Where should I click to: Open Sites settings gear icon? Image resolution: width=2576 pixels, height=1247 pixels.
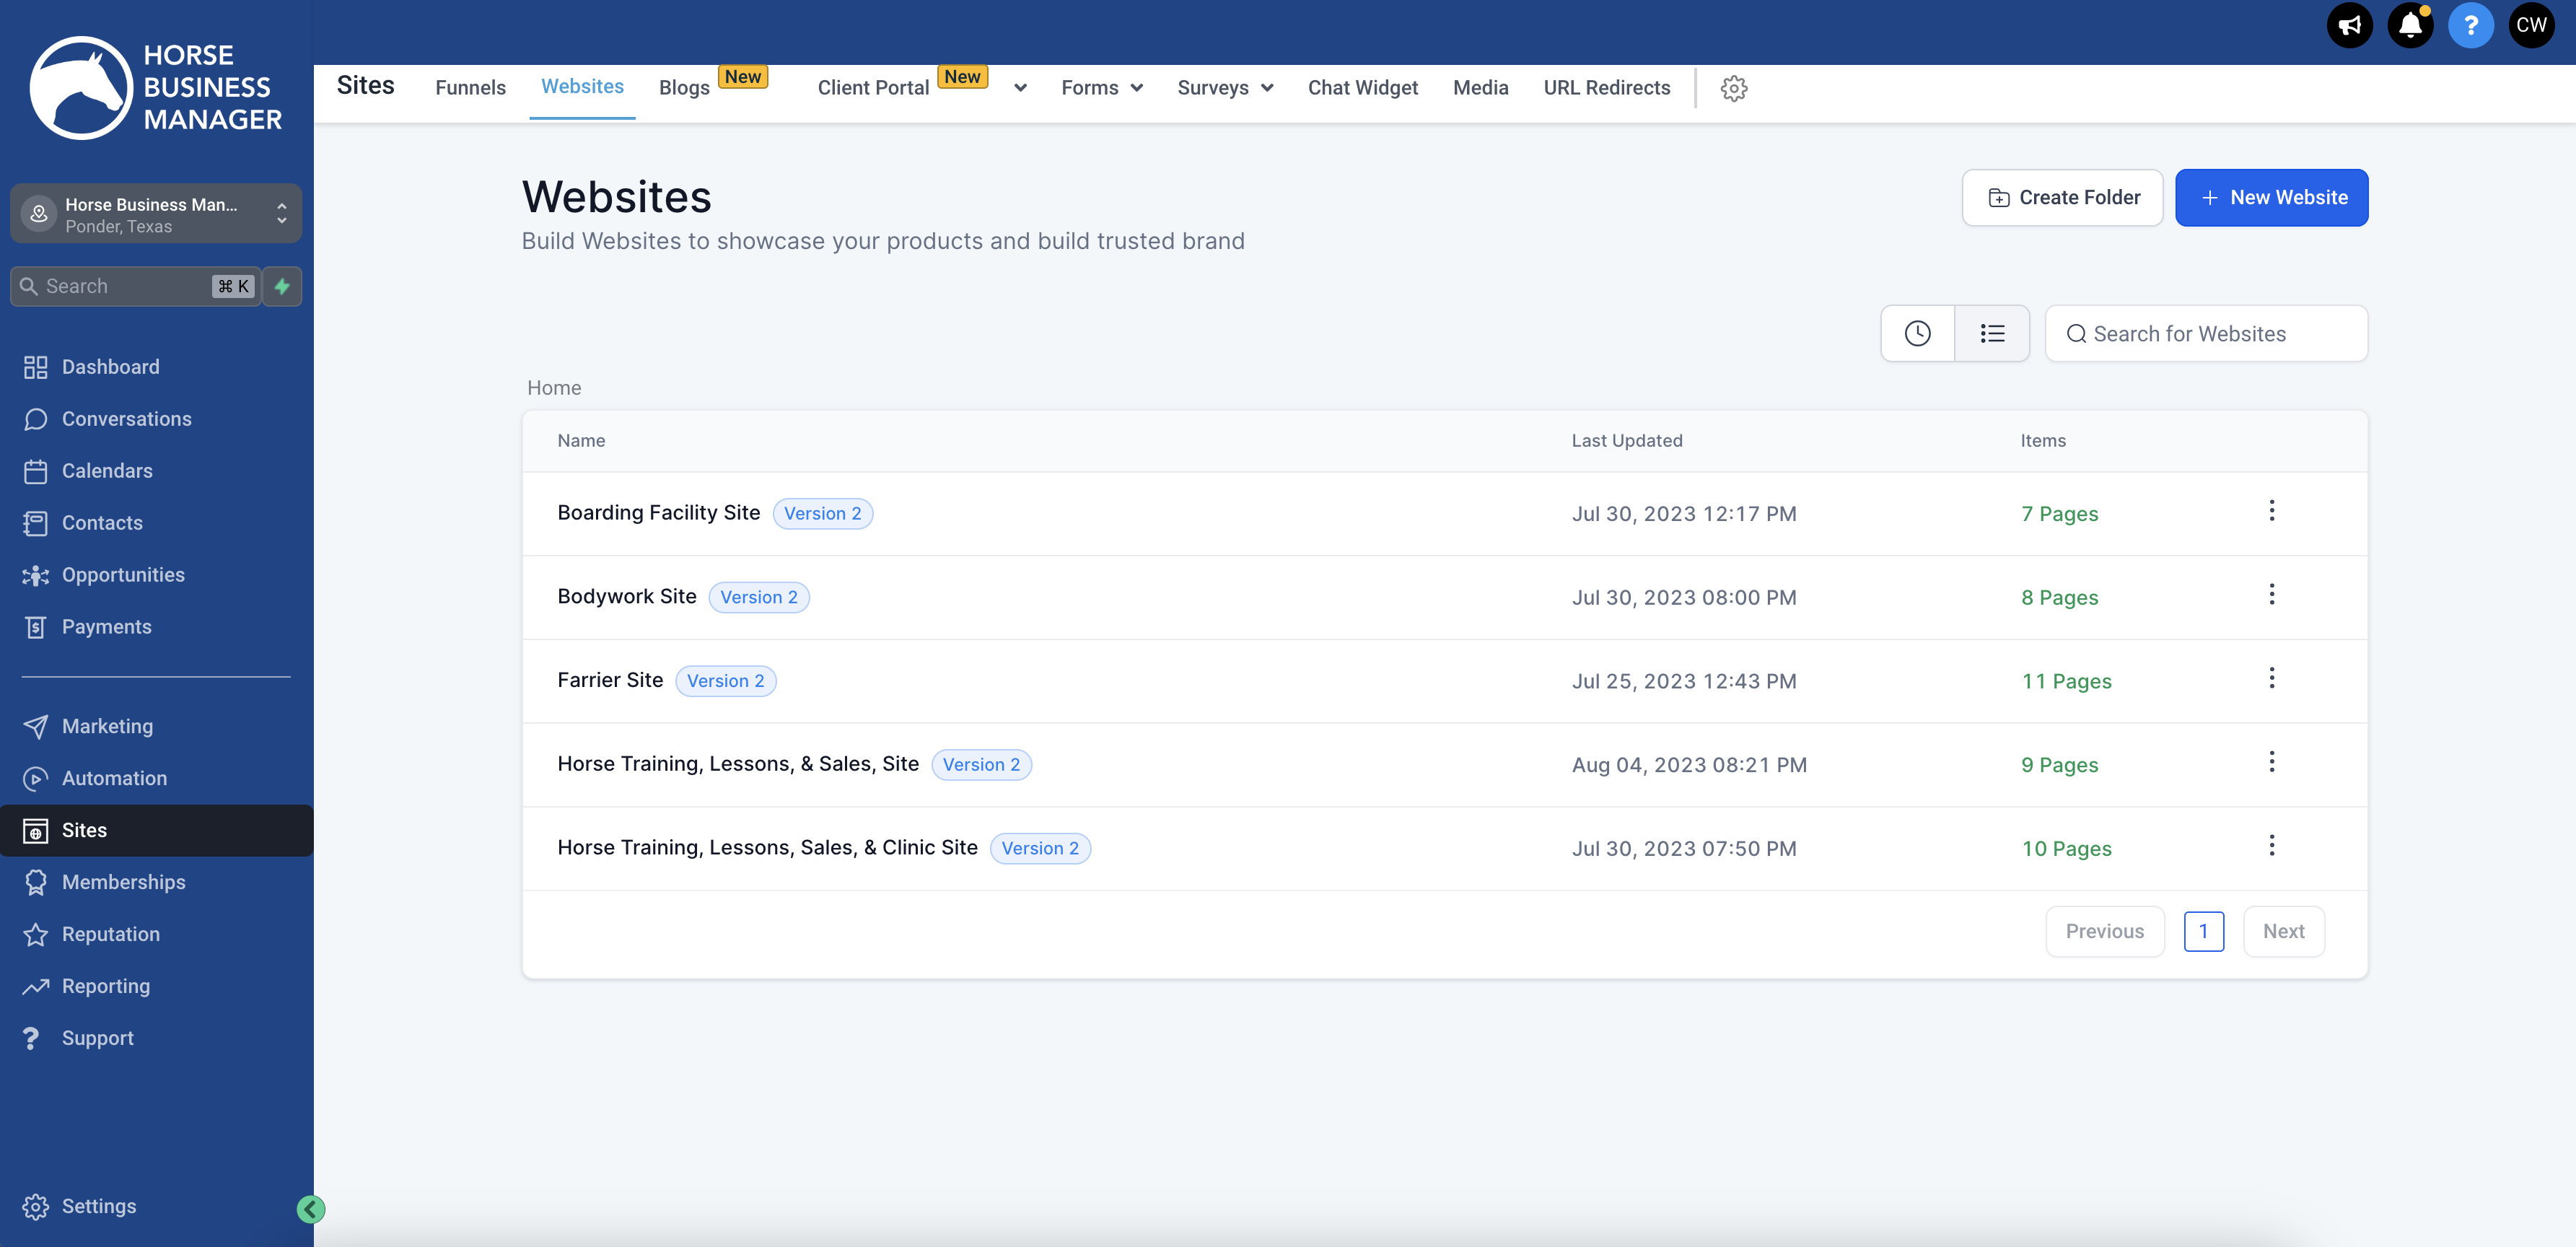click(x=1733, y=88)
